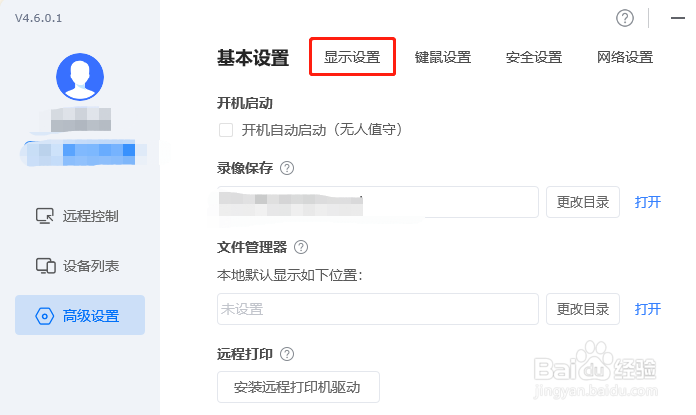Click the hexagon advanced settings icon

[x=44, y=316]
